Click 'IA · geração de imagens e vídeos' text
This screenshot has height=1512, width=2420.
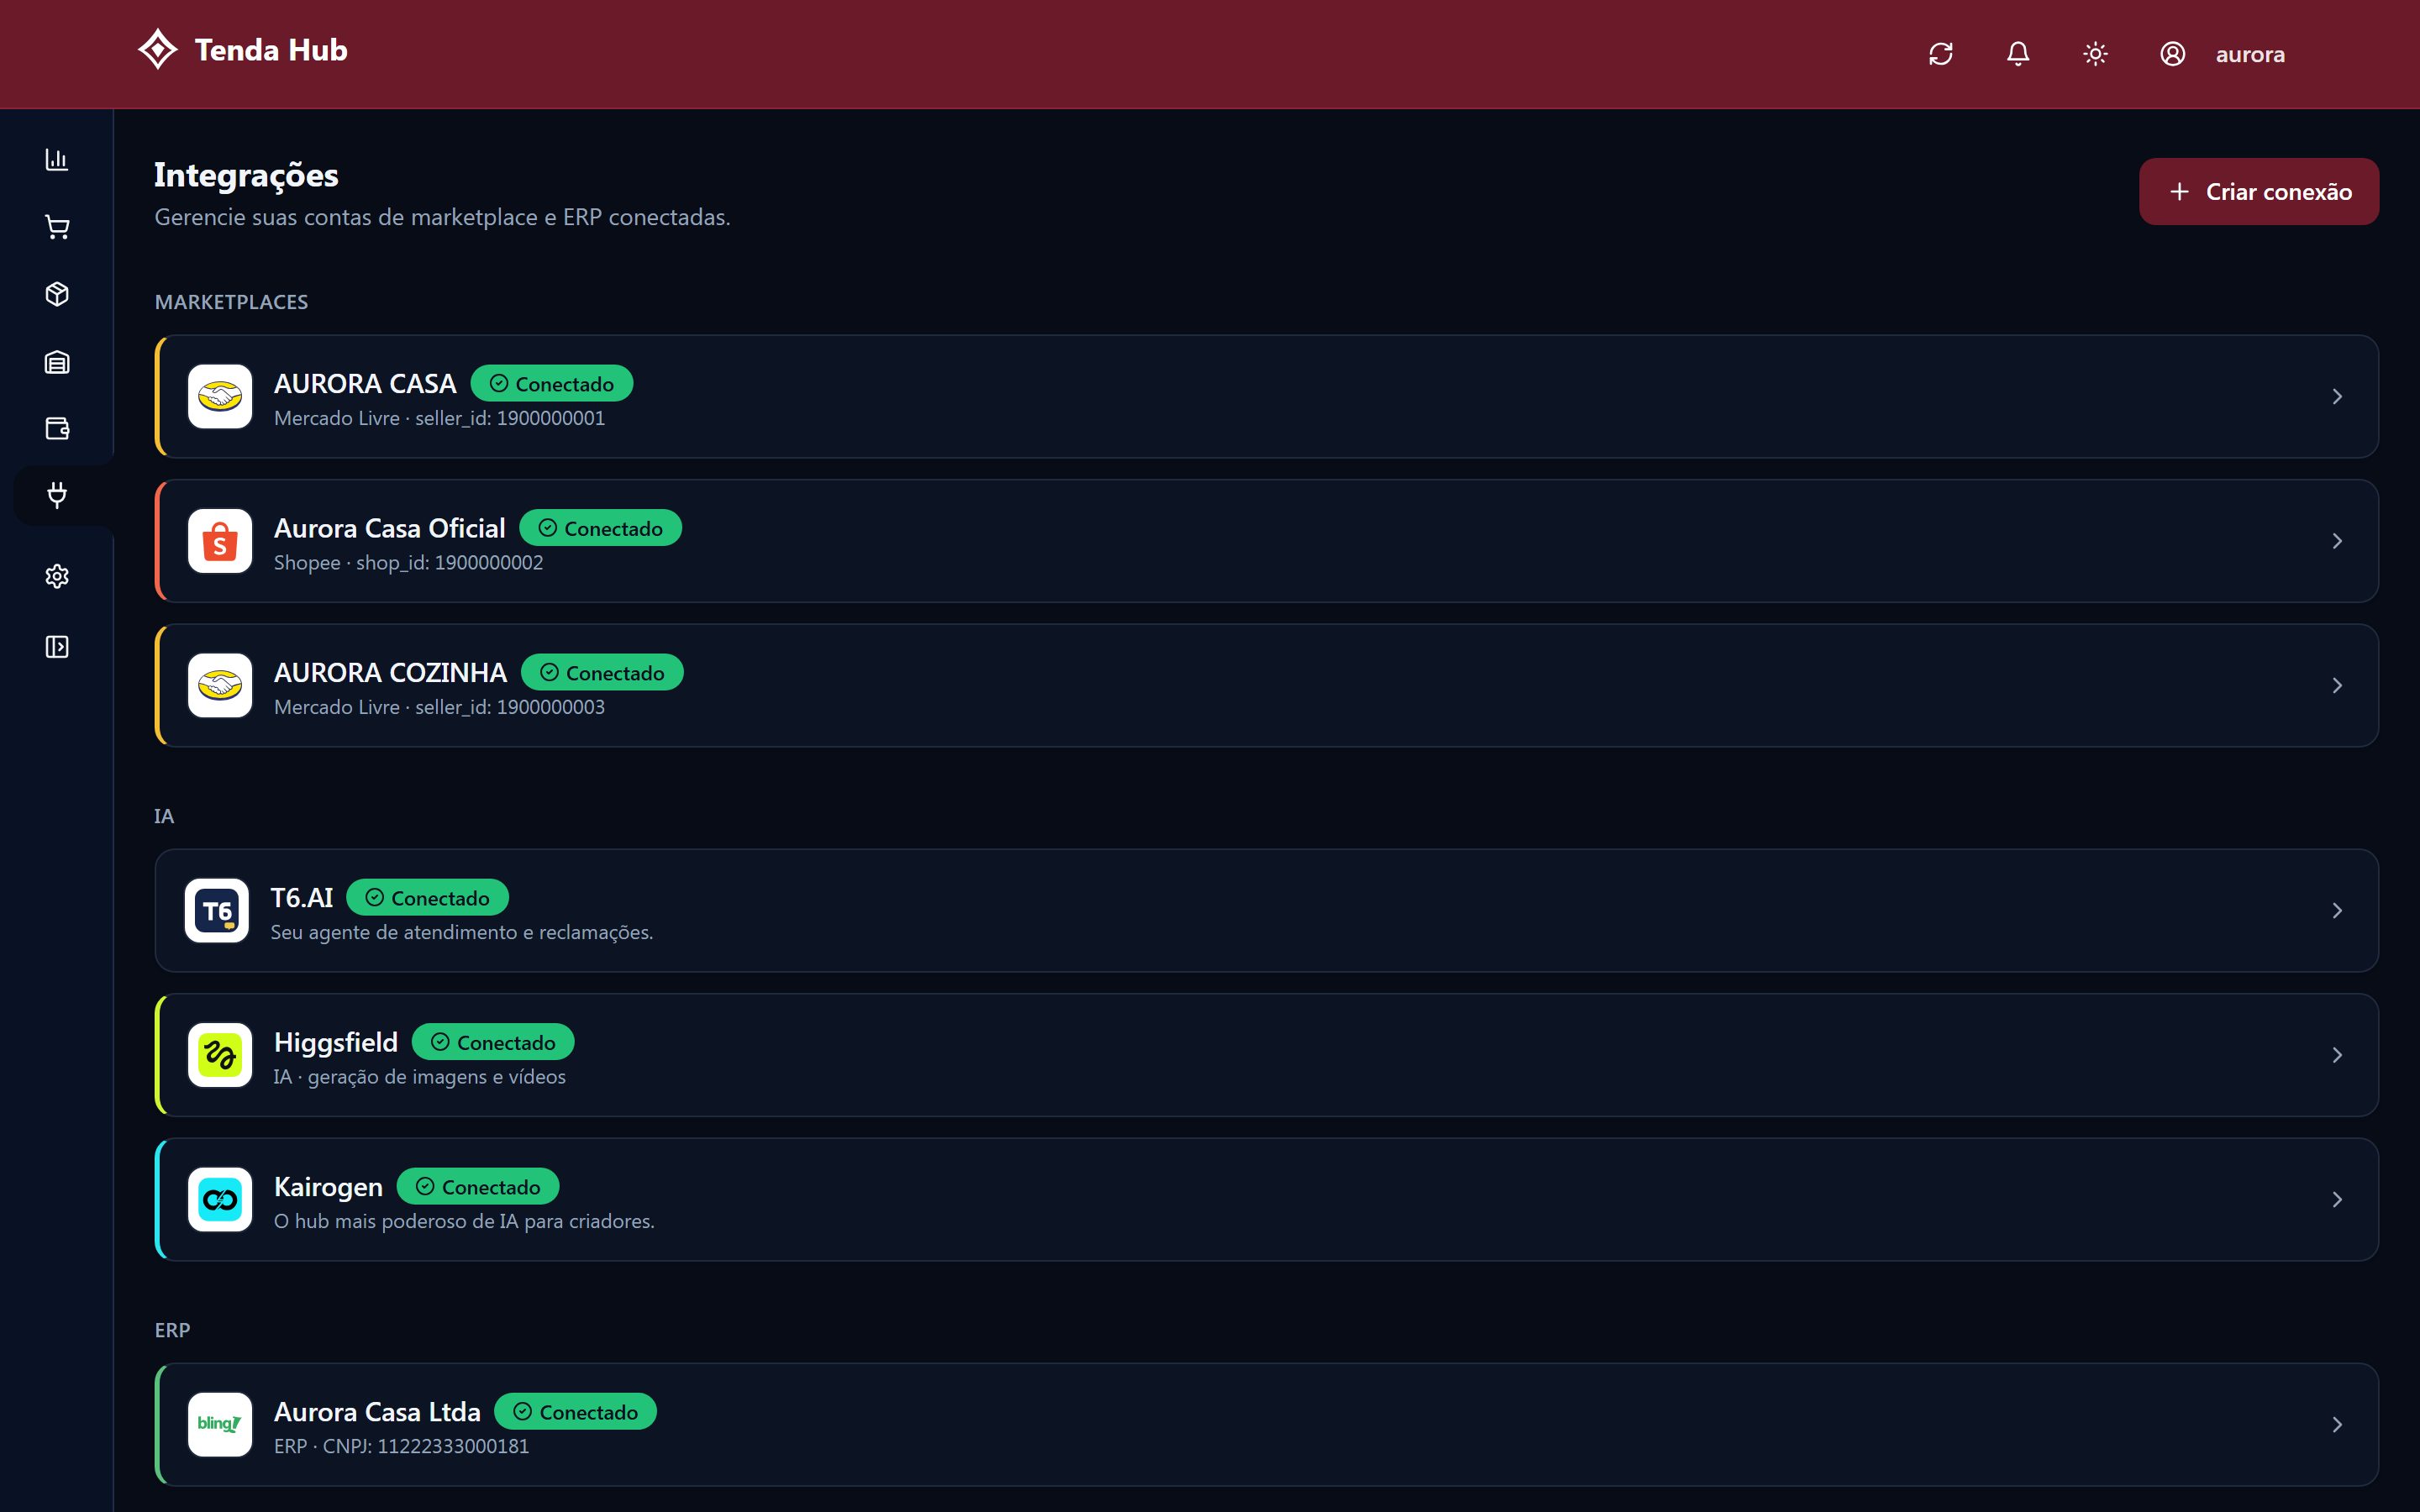coord(420,1077)
